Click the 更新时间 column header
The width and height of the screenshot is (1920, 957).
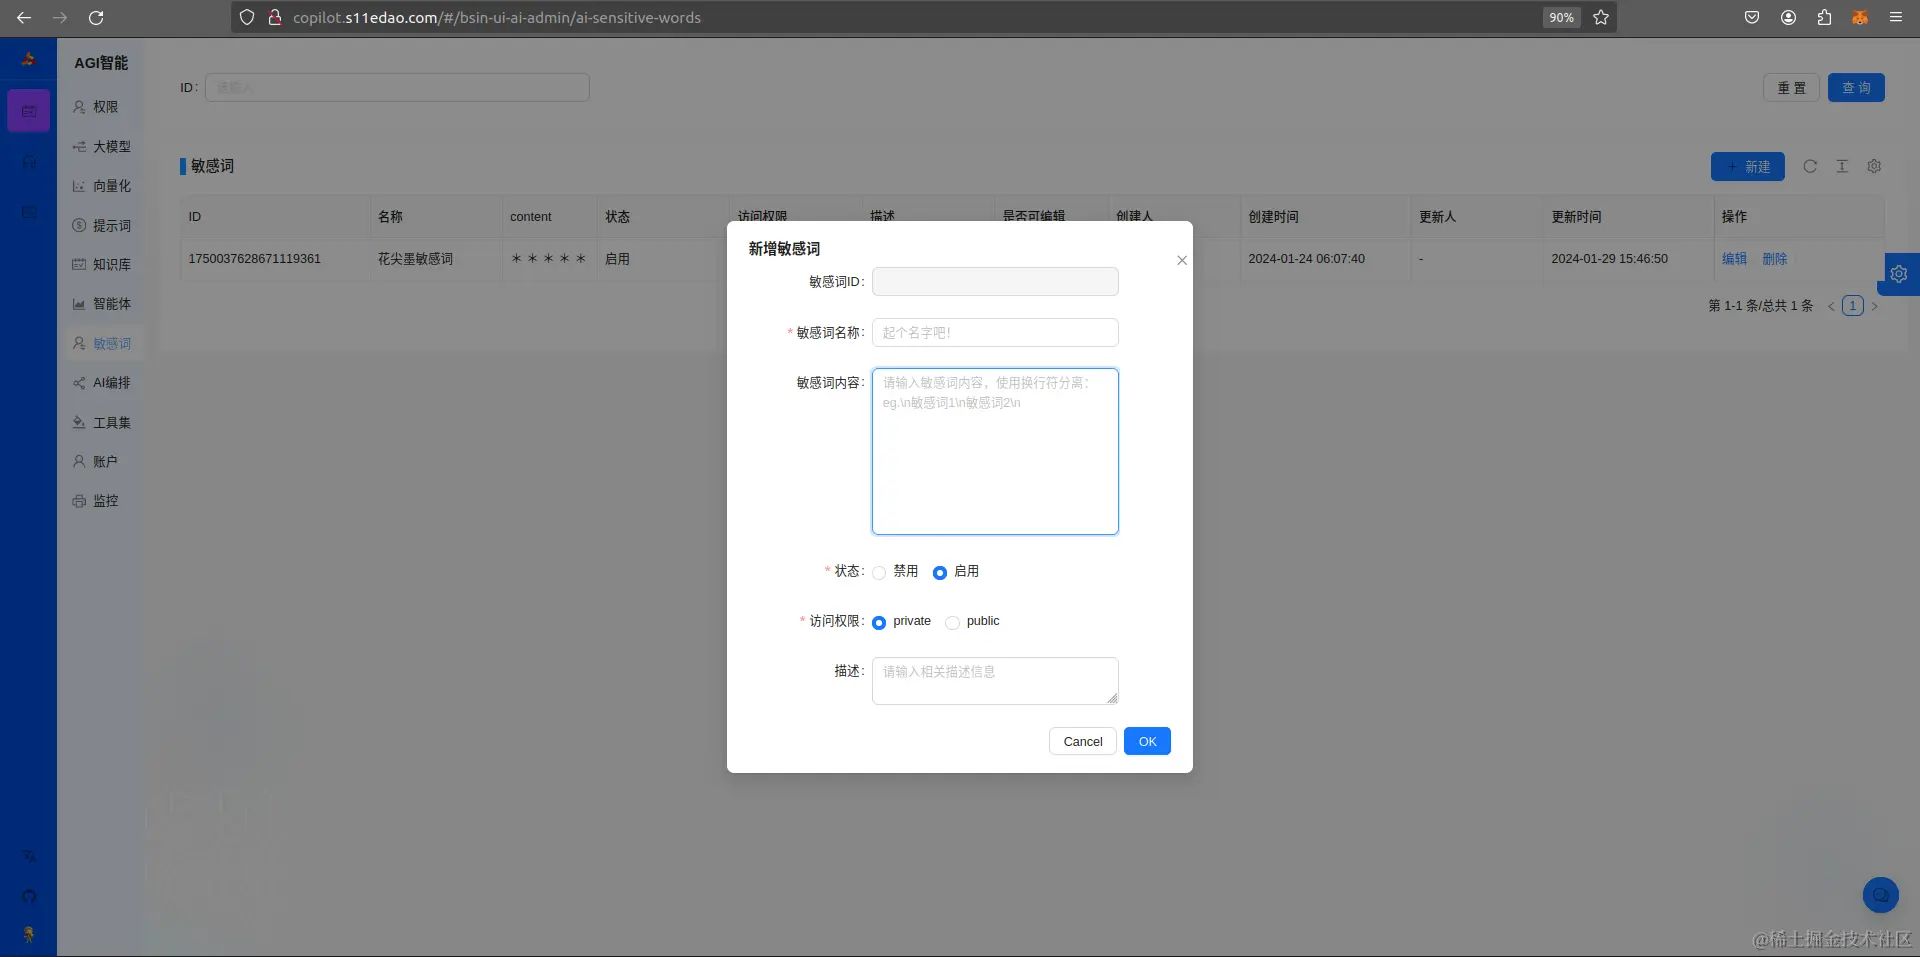coord(1577,217)
